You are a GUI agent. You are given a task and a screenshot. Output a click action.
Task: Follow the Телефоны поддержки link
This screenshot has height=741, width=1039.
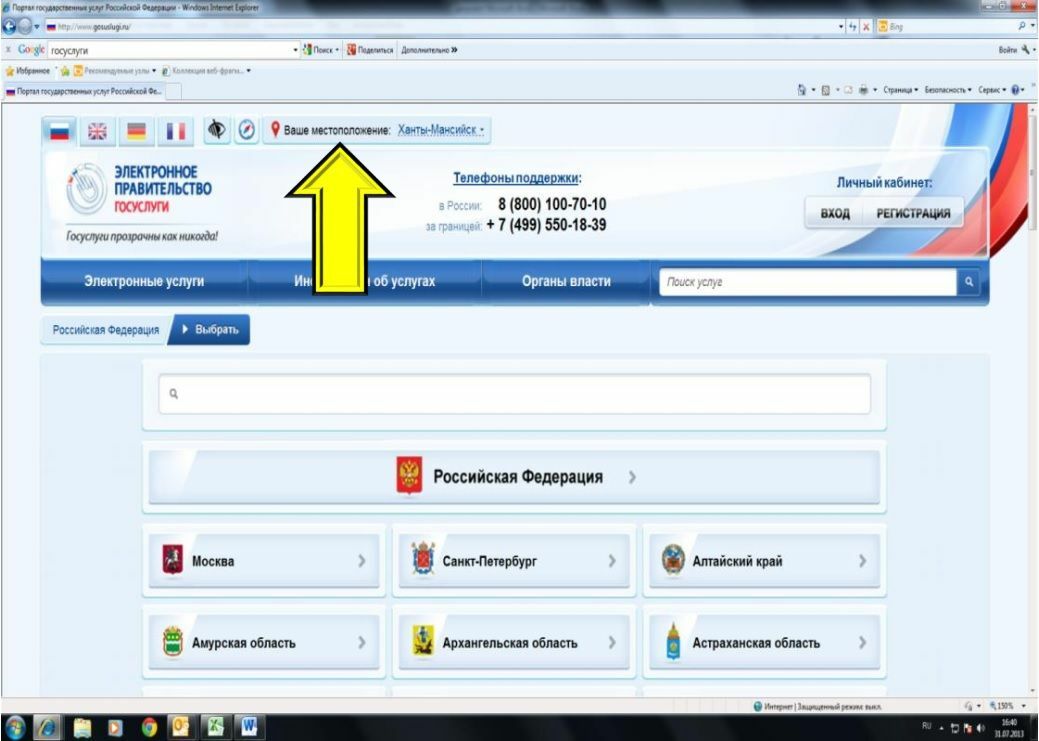(x=517, y=178)
